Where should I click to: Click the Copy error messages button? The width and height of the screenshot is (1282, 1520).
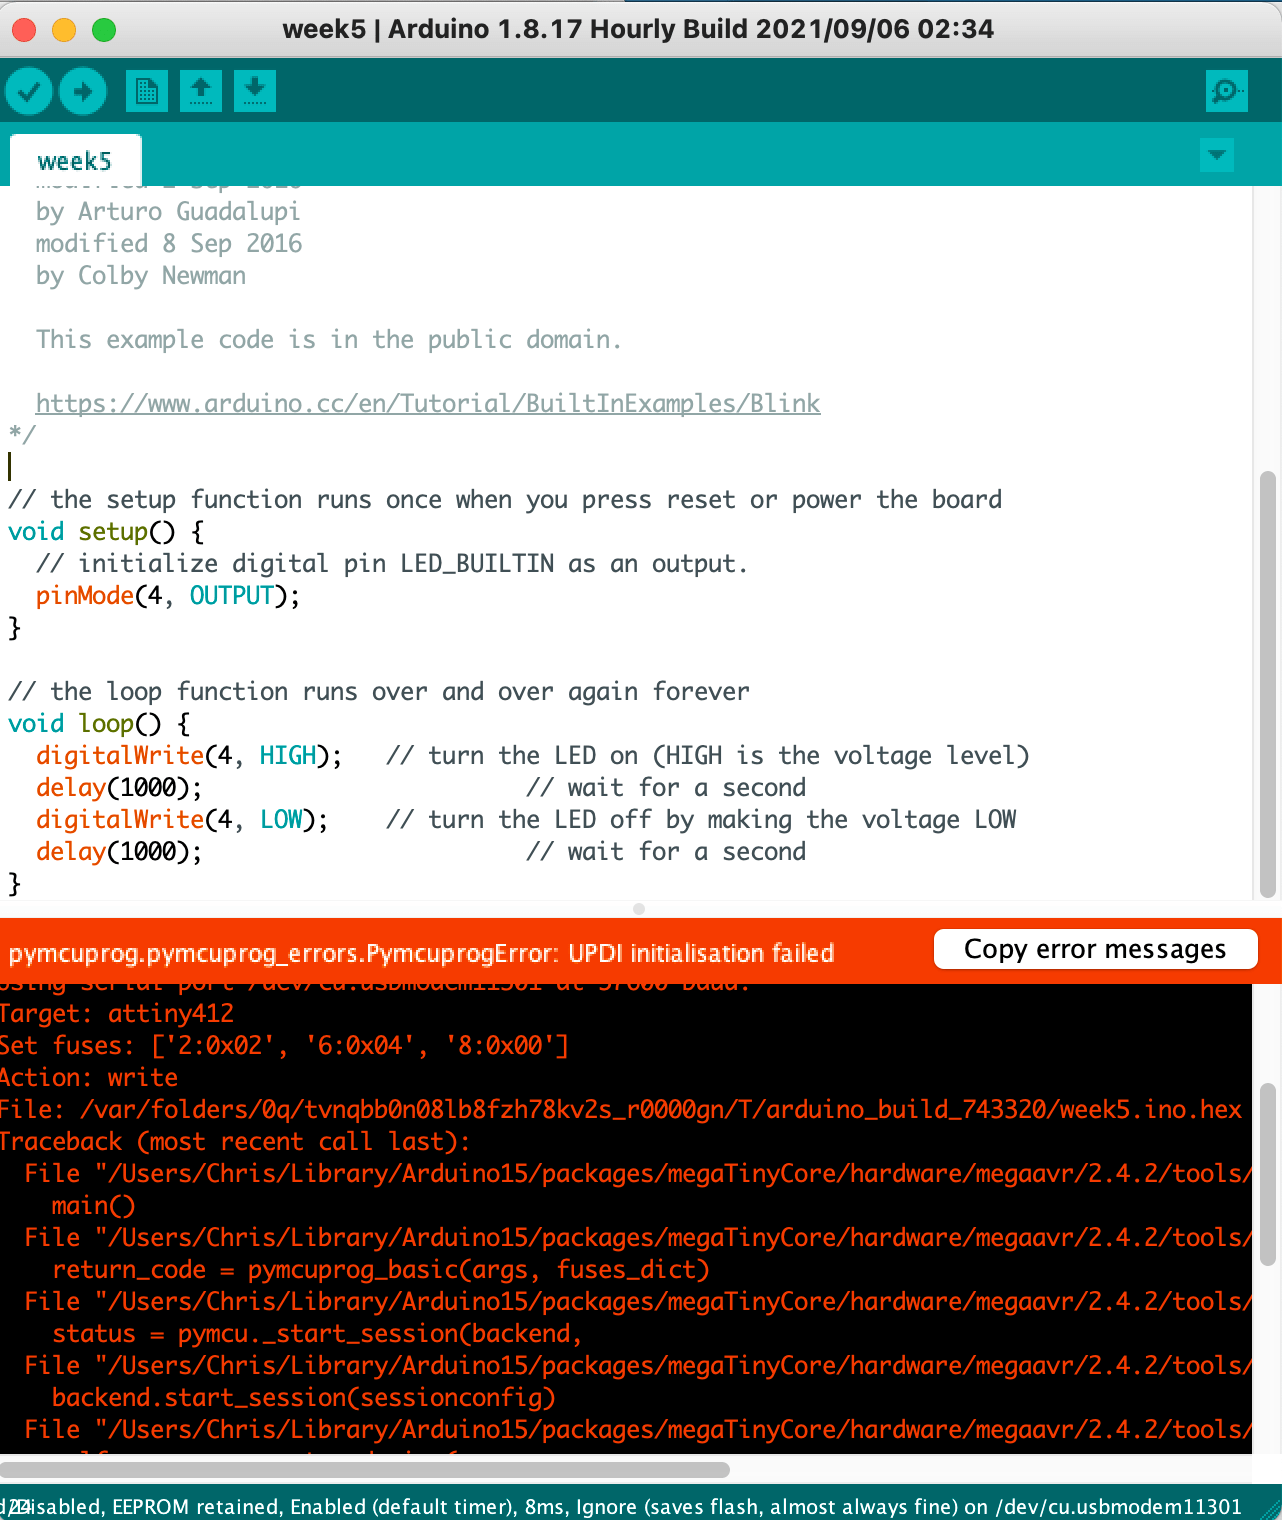coord(1095,949)
